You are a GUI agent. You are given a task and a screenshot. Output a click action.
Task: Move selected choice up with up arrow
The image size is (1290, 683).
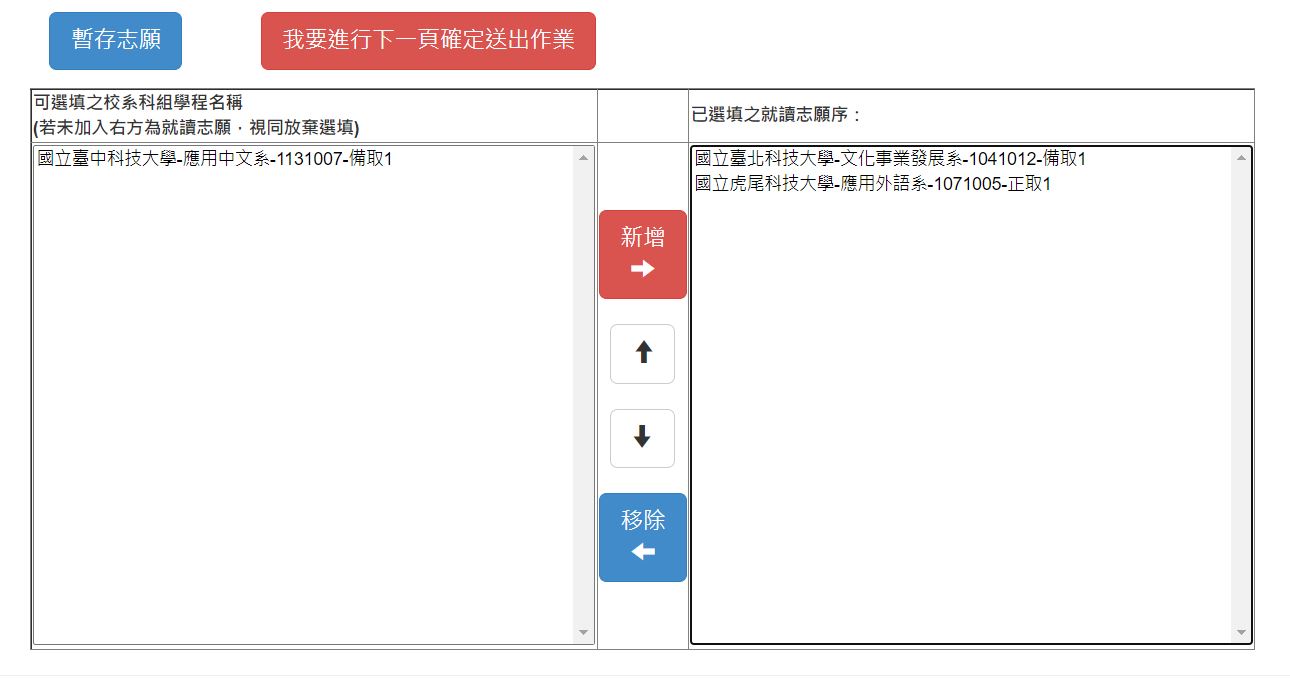(643, 354)
